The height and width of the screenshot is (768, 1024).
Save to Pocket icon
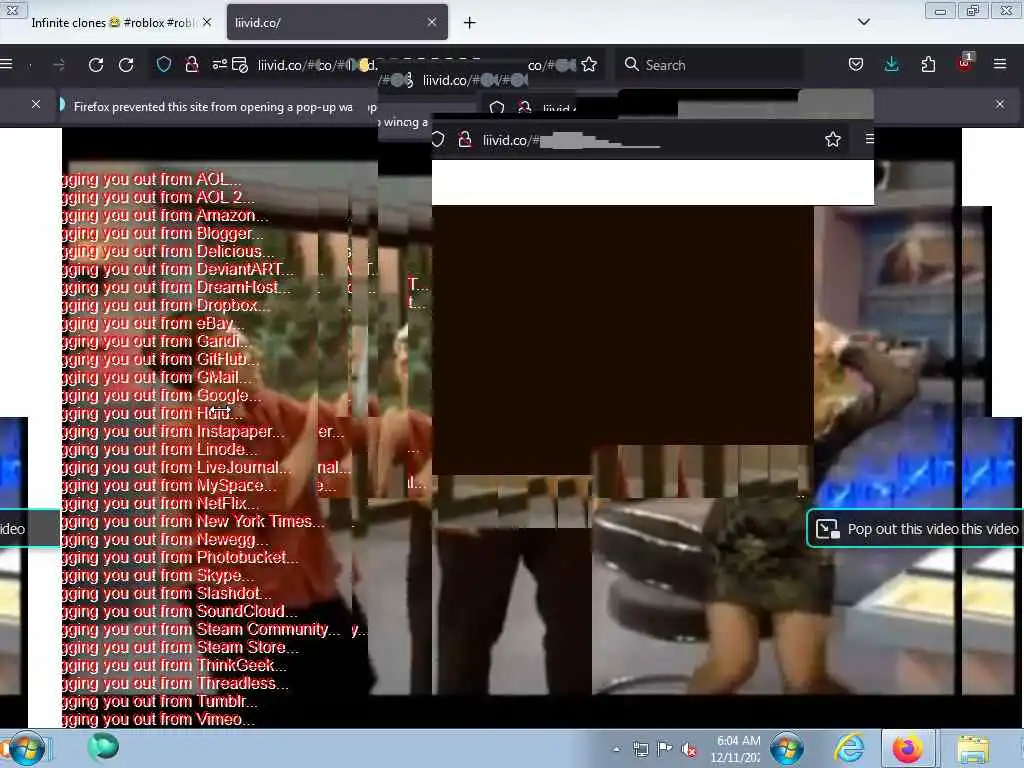(x=856, y=64)
